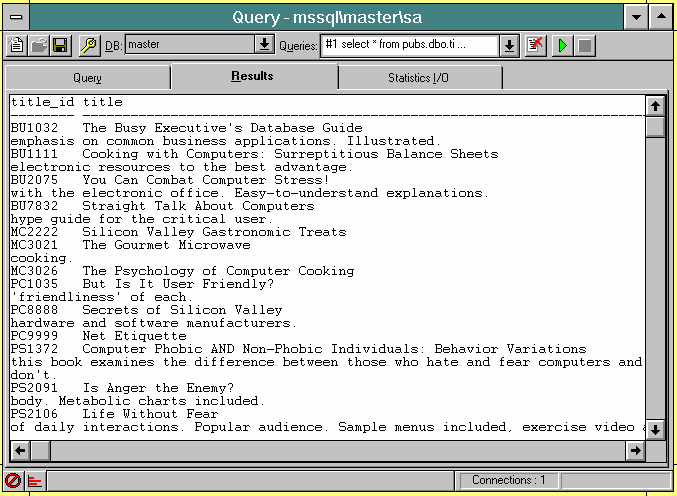Click row PS2091 Is Anger the Enemy?
This screenshot has height=496, width=677.
pos(123,388)
